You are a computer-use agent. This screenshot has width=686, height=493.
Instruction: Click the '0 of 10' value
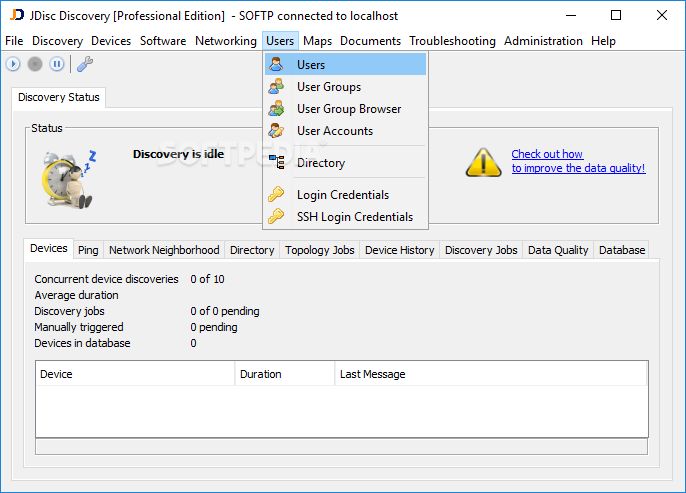coord(207,279)
